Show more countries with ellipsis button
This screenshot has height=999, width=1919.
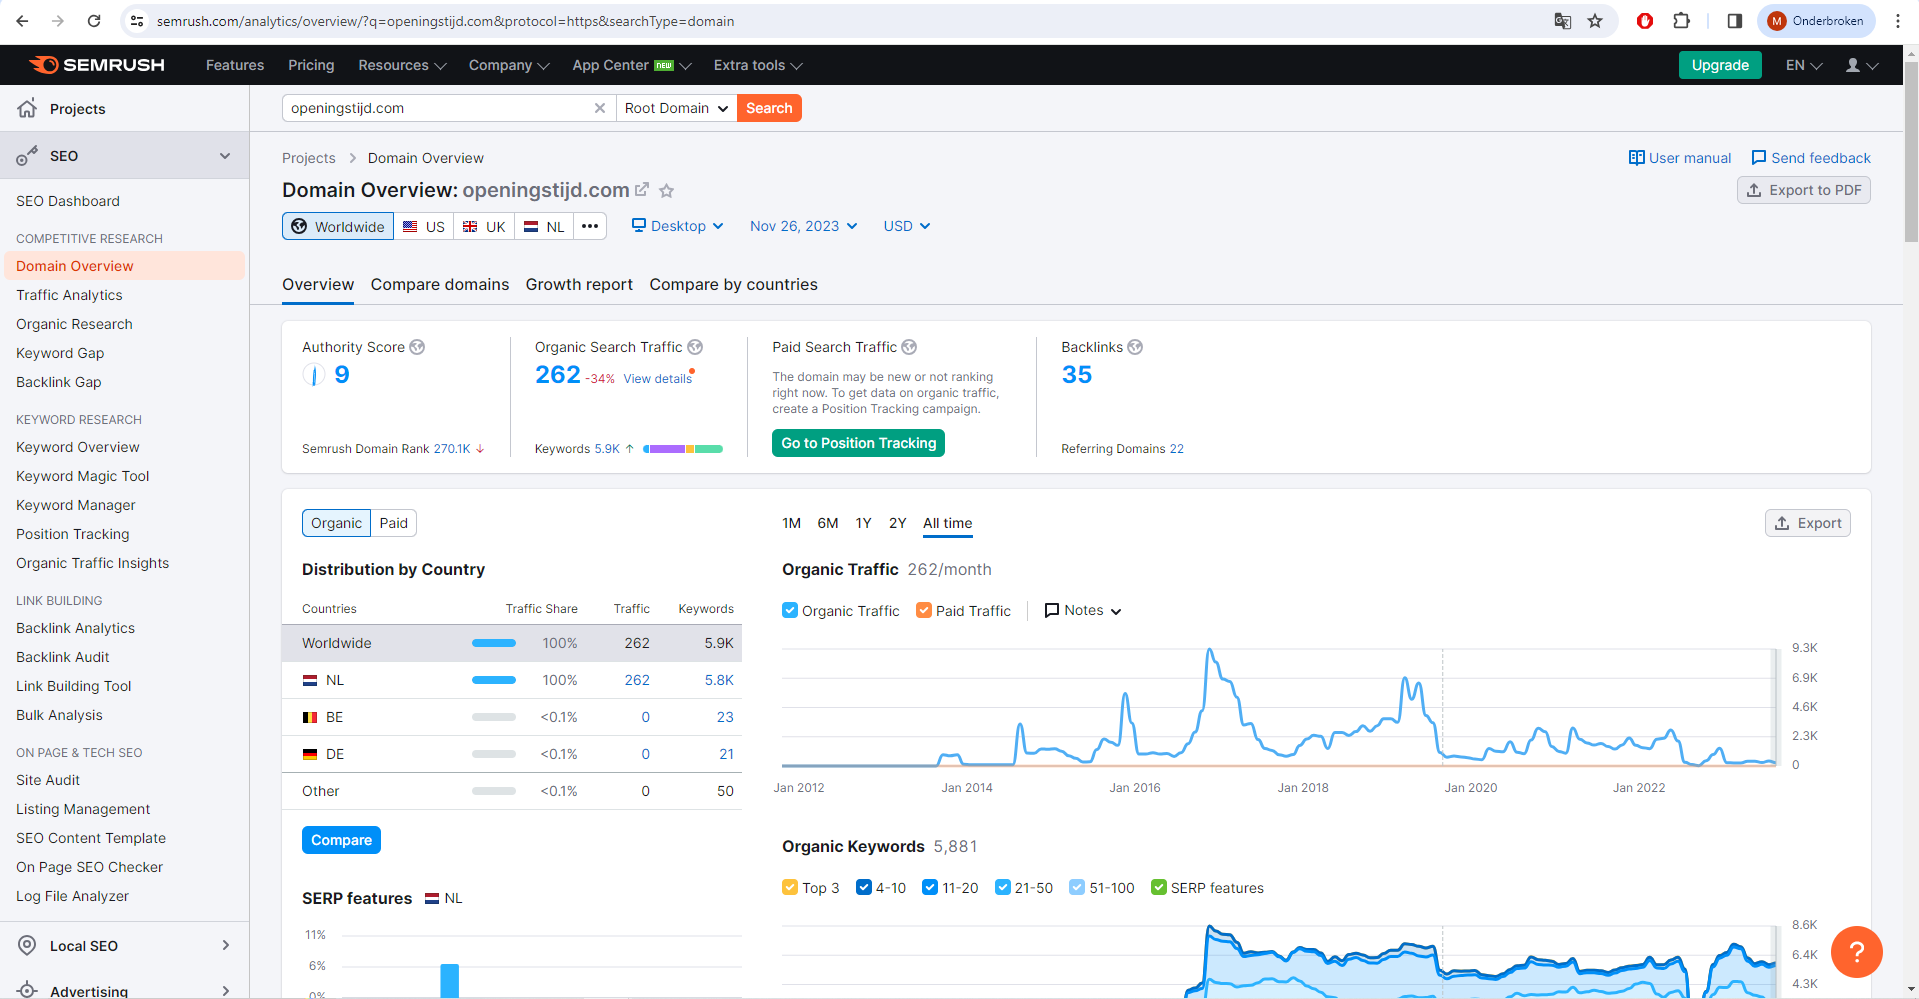[x=590, y=226]
